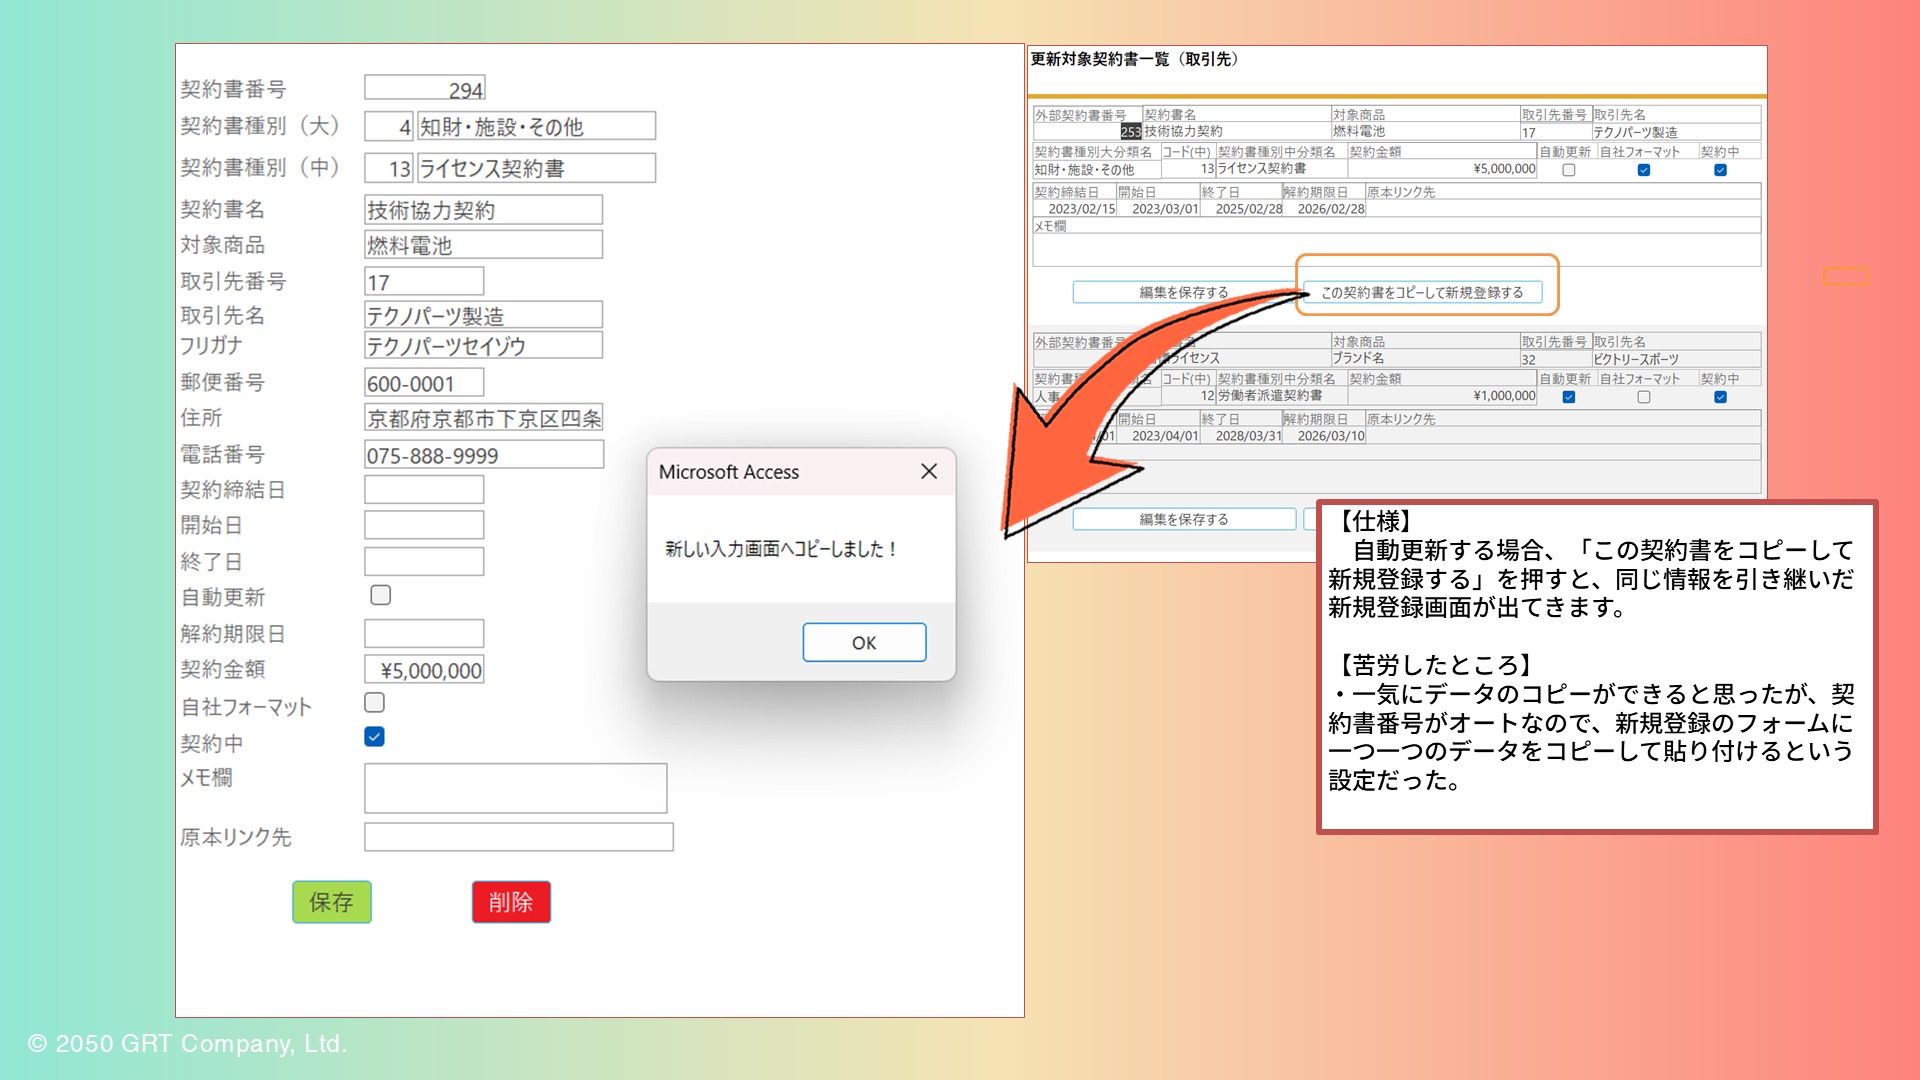Click the 契約書種別（中） field ライセンス契約書
The width and height of the screenshot is (1920, 1080).
click(x=535, y=168)
